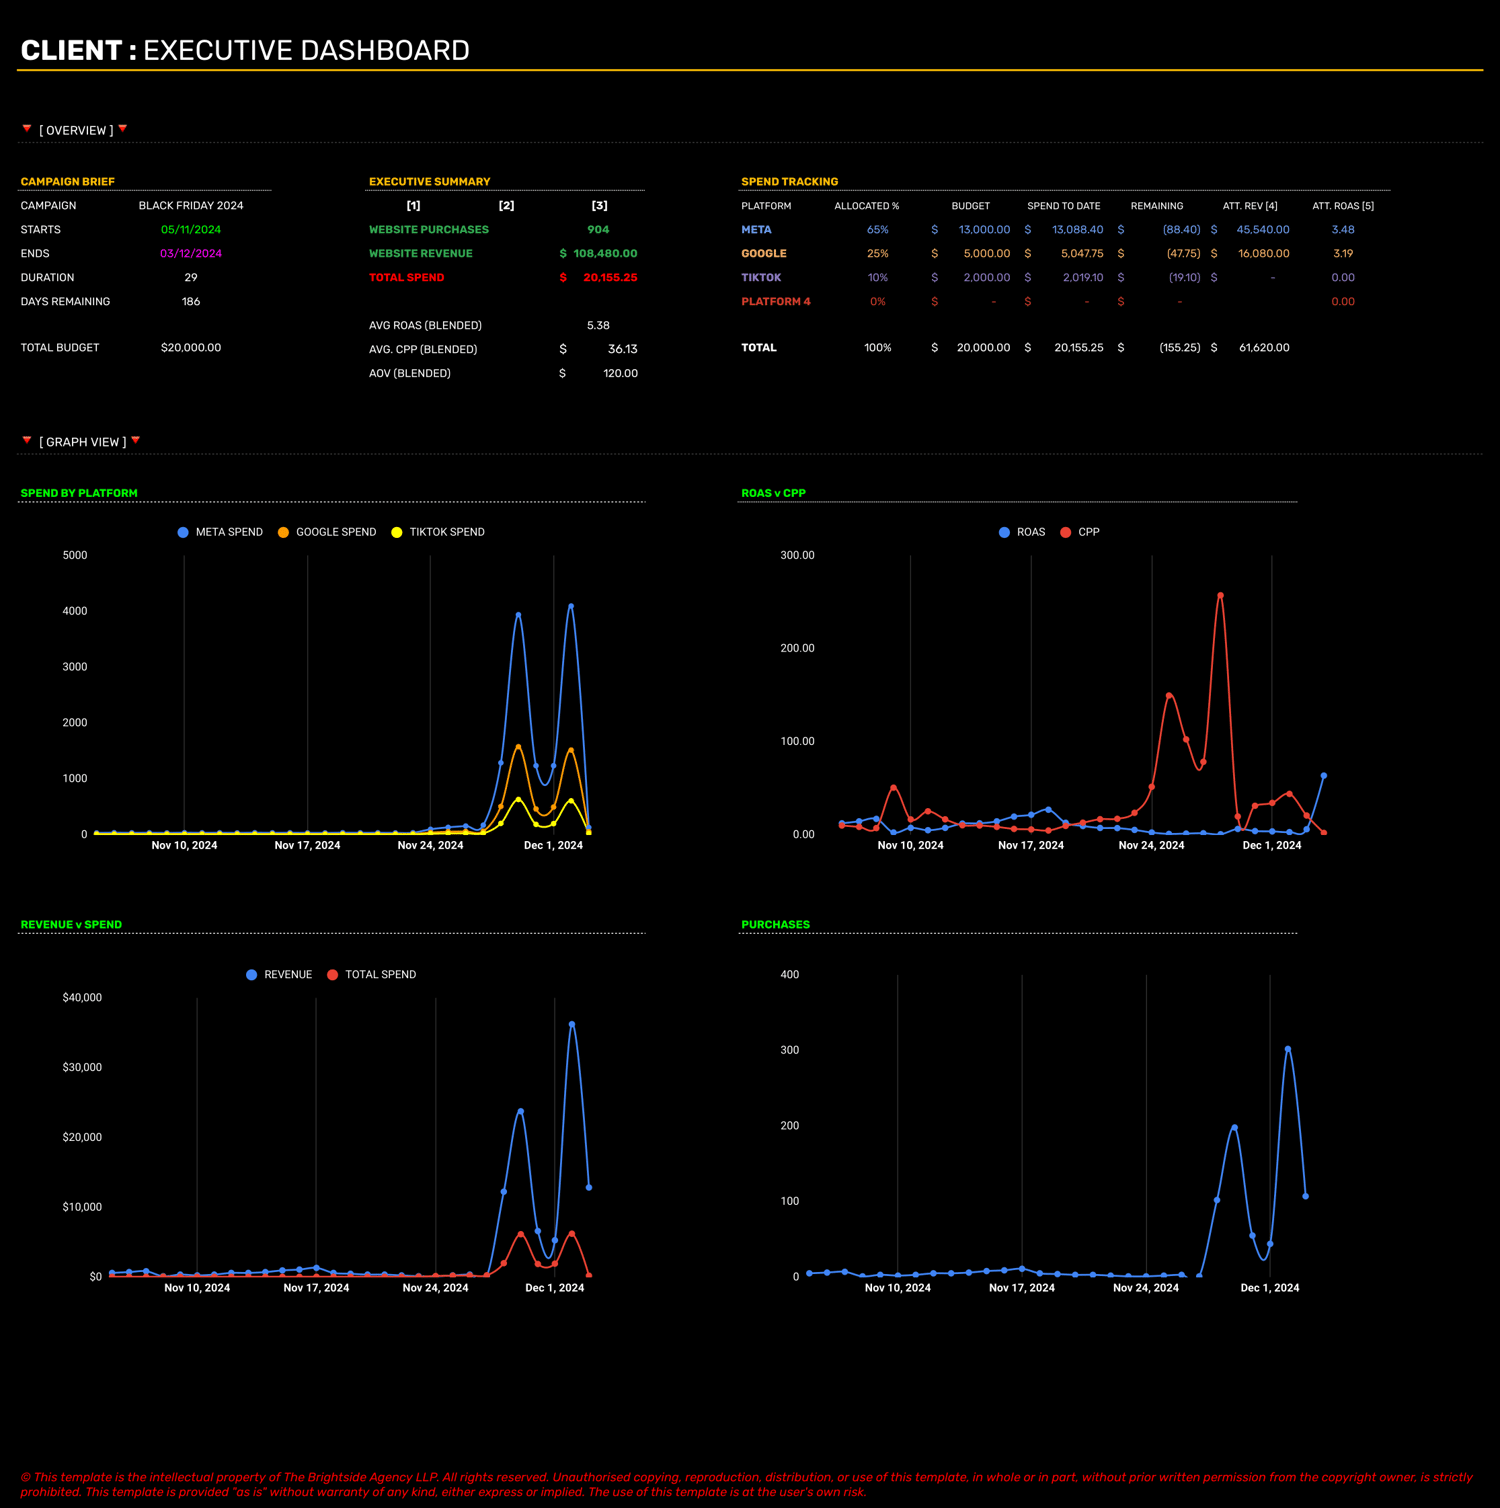Click the red triangle right of [GRAPH VIEW]
The height and width of the screenshot is (1508, 1500).
click(x=136, y=440)
